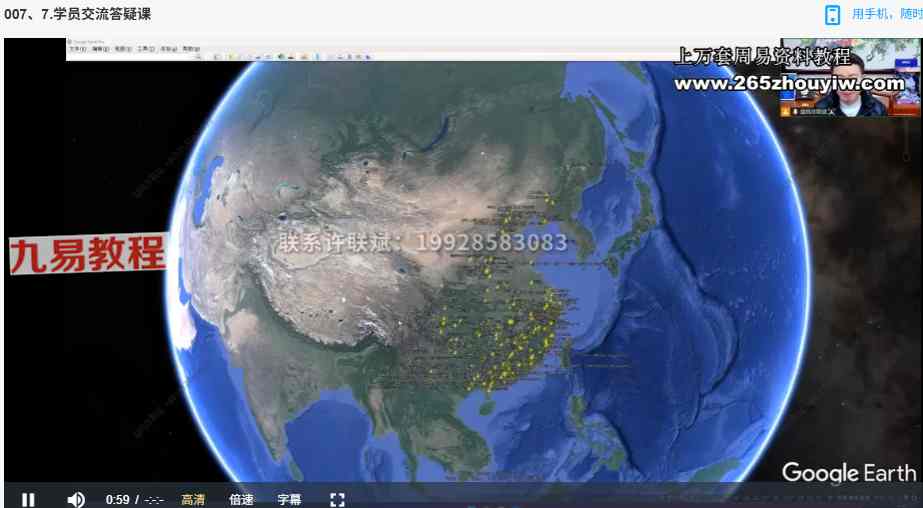Open the 高清 video quality options
Image resolution: width=923 pixels, height=508 pixels.
tap(193, 499)
